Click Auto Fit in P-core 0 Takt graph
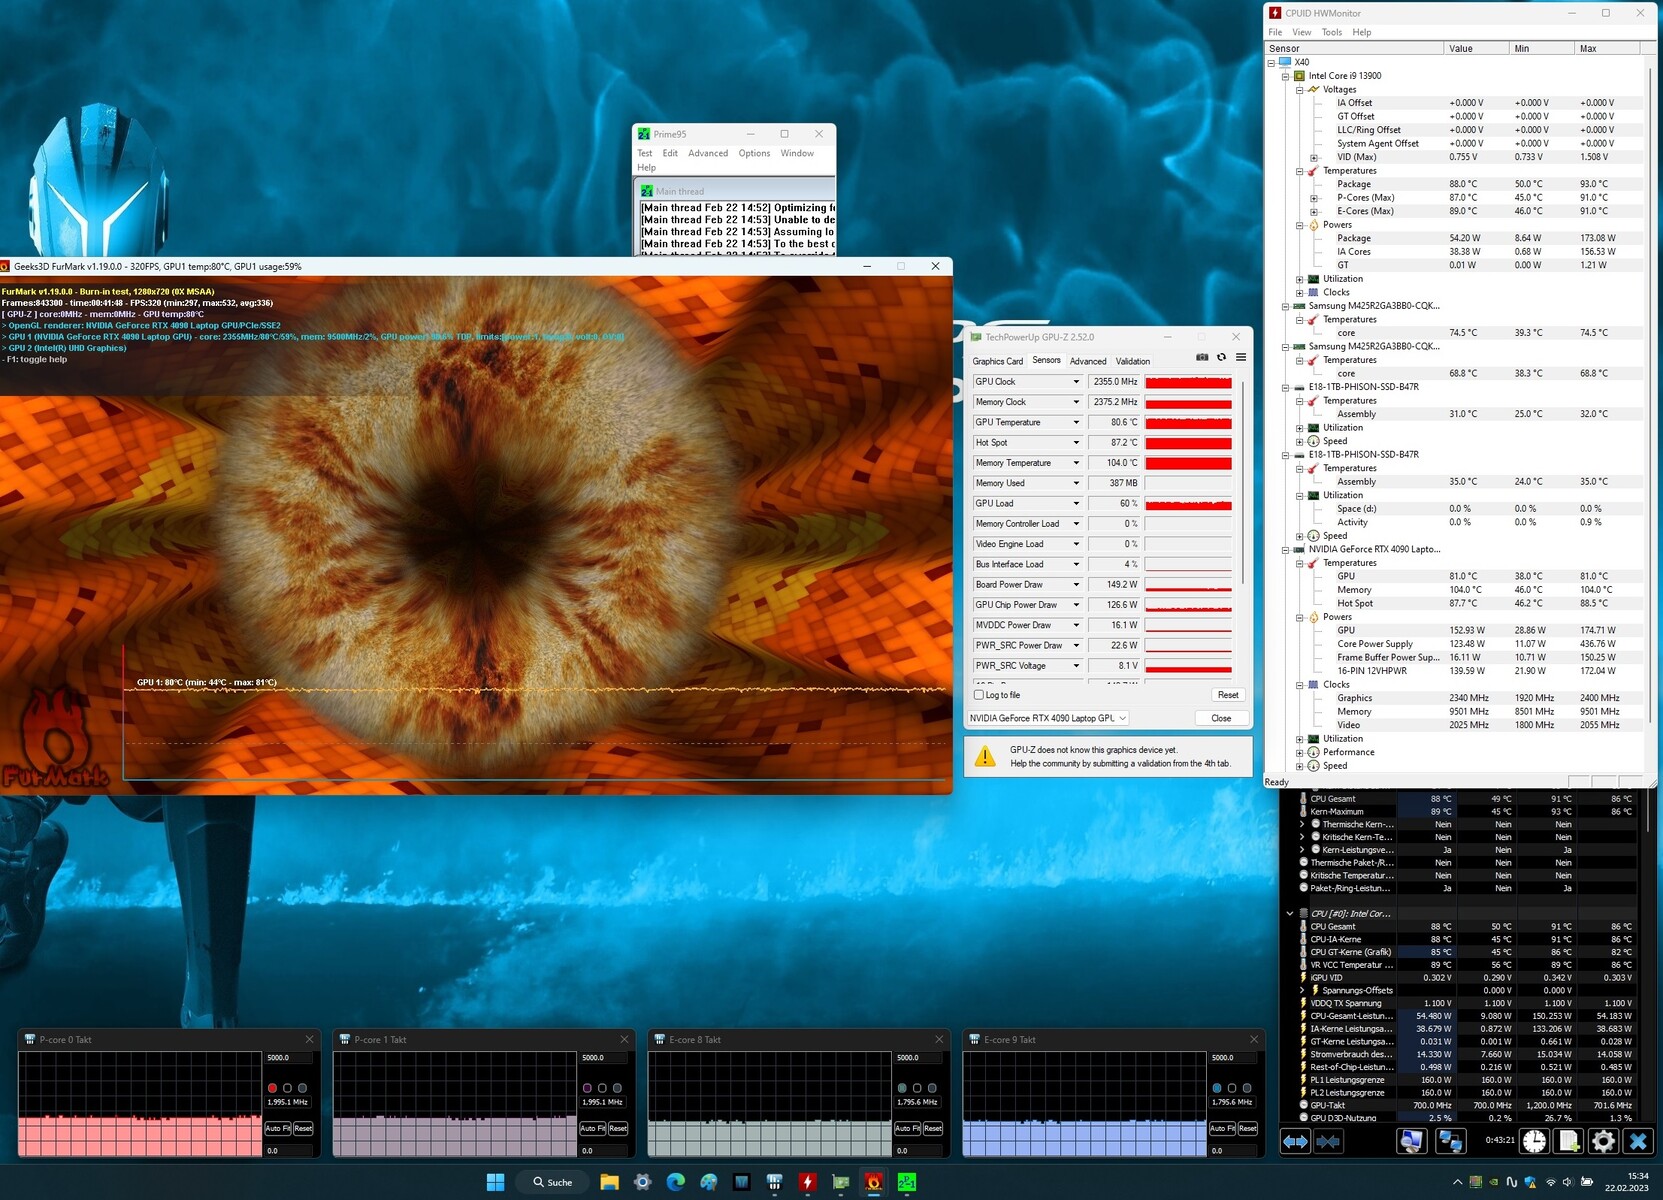 pyautogui.click(x=277, y=1128)
